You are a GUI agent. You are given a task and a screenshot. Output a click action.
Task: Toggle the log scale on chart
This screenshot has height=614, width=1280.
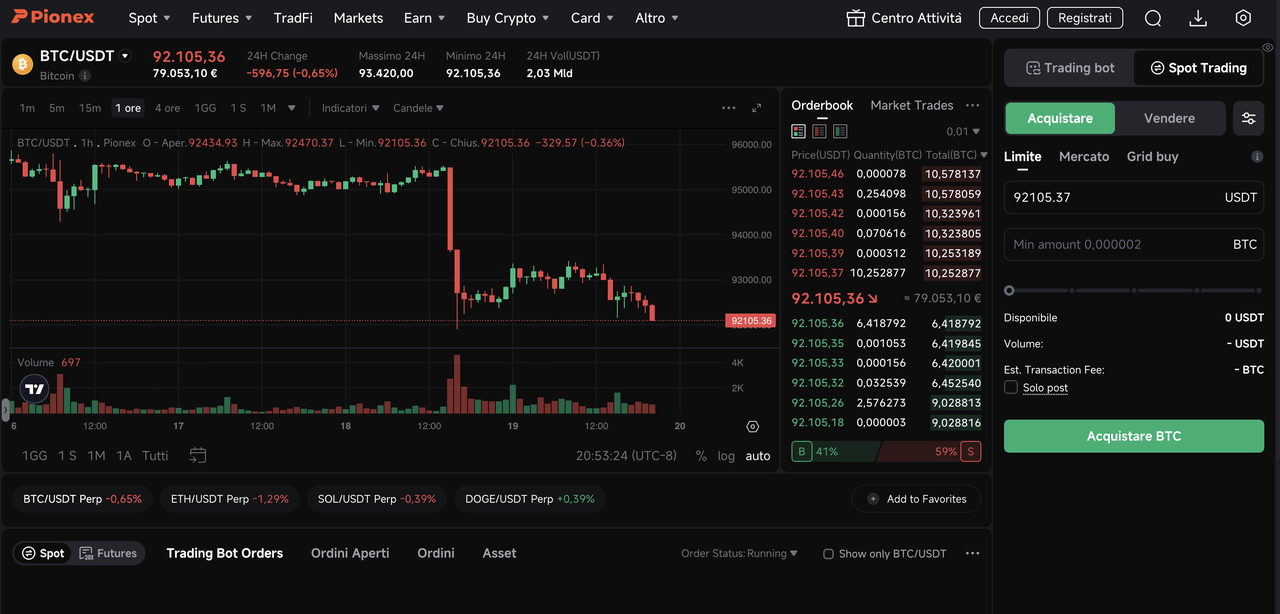726,456
